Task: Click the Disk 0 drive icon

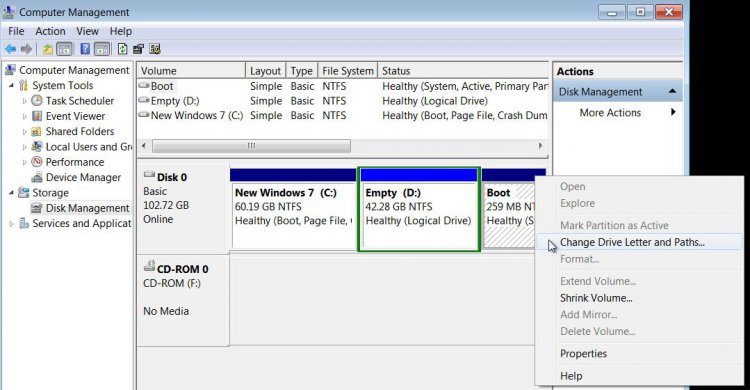Action: click(x=150, y=175)
